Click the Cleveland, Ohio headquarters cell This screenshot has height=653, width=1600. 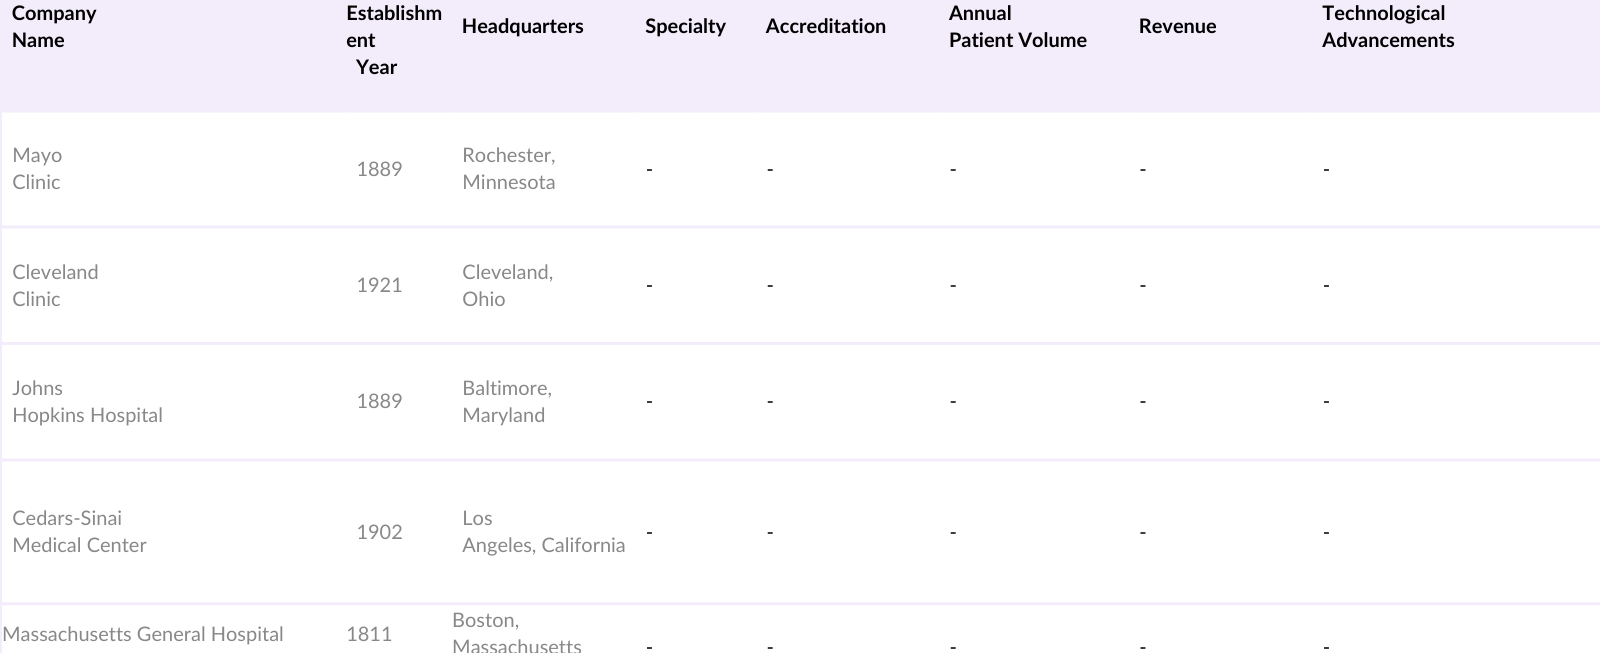507,286
